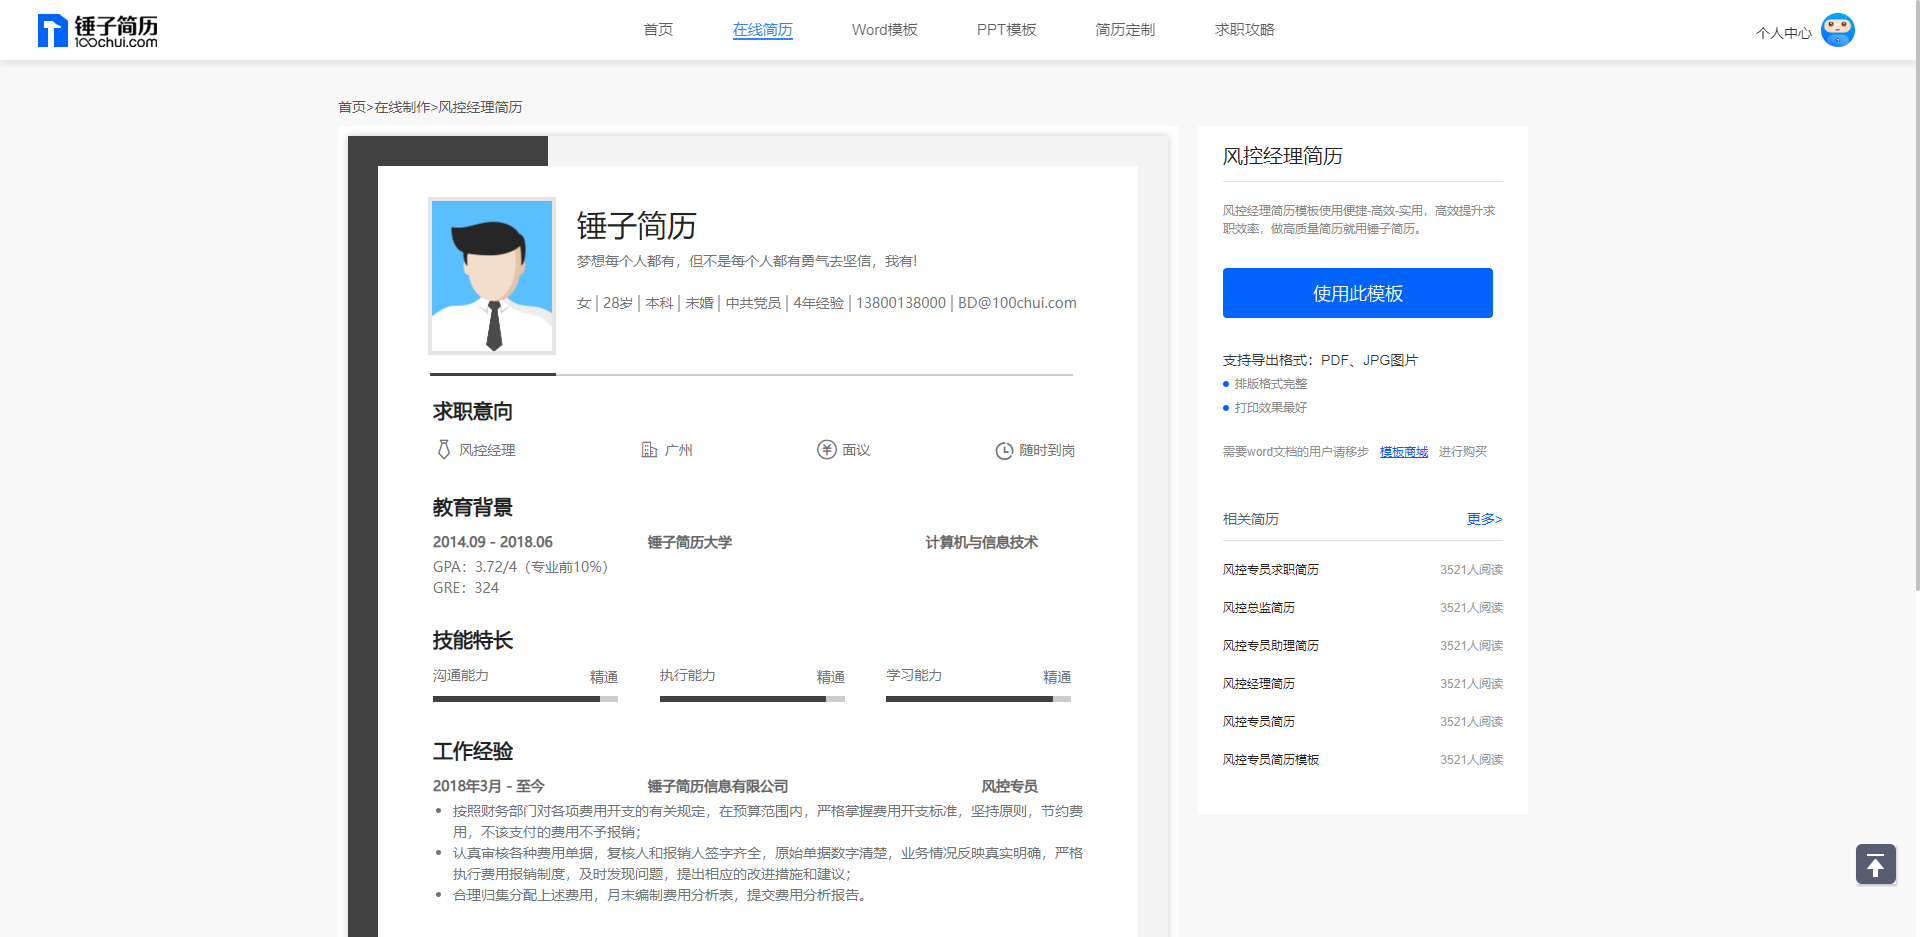Open the 简历定制 navigation item
1920x937 pixels.
coord(1125,30)
